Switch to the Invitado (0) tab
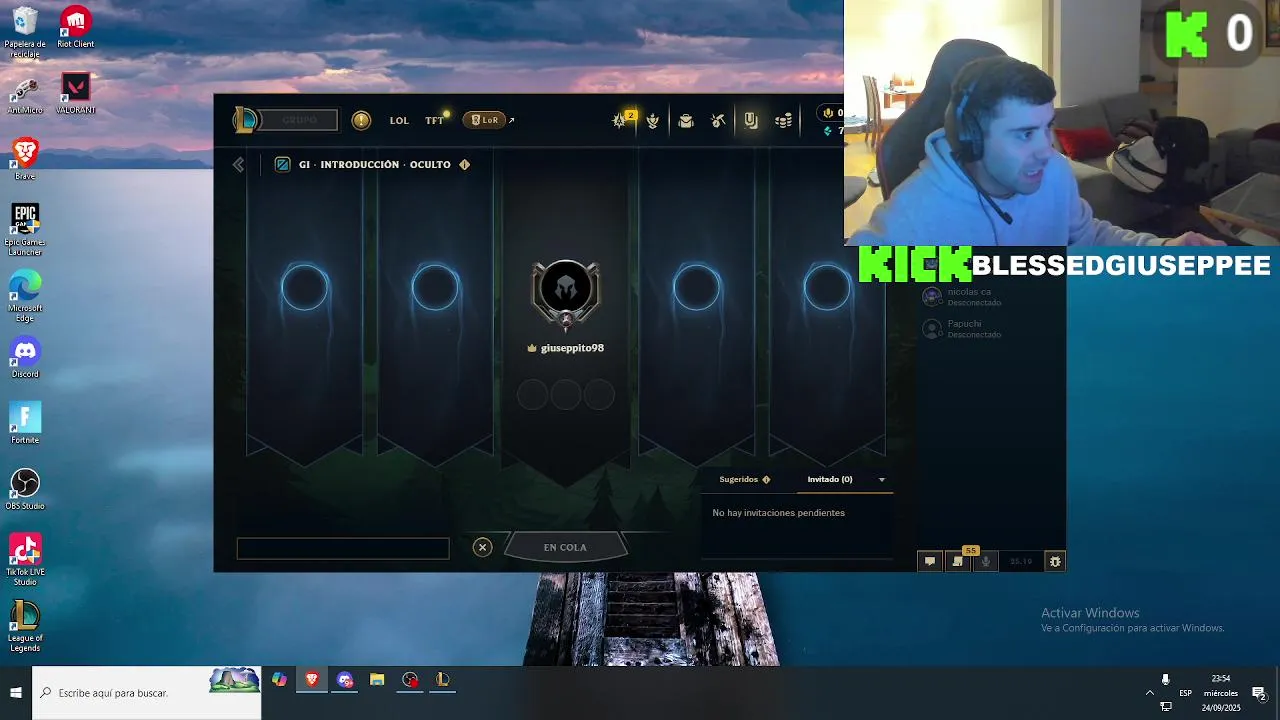Image resolution: width=1280 pixels, height=720 pixels. 830,479
